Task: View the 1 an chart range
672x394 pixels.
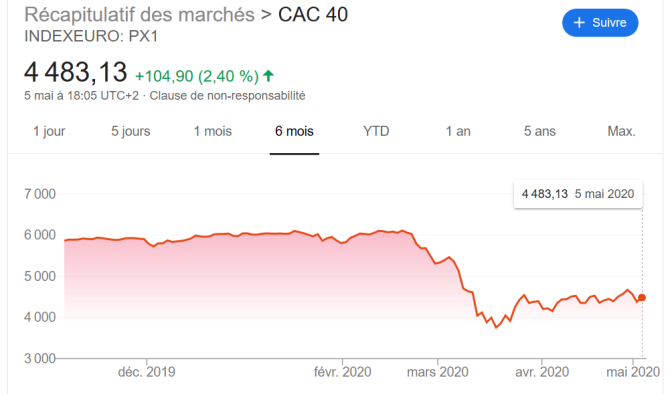Action: click(x=458, y=131)
